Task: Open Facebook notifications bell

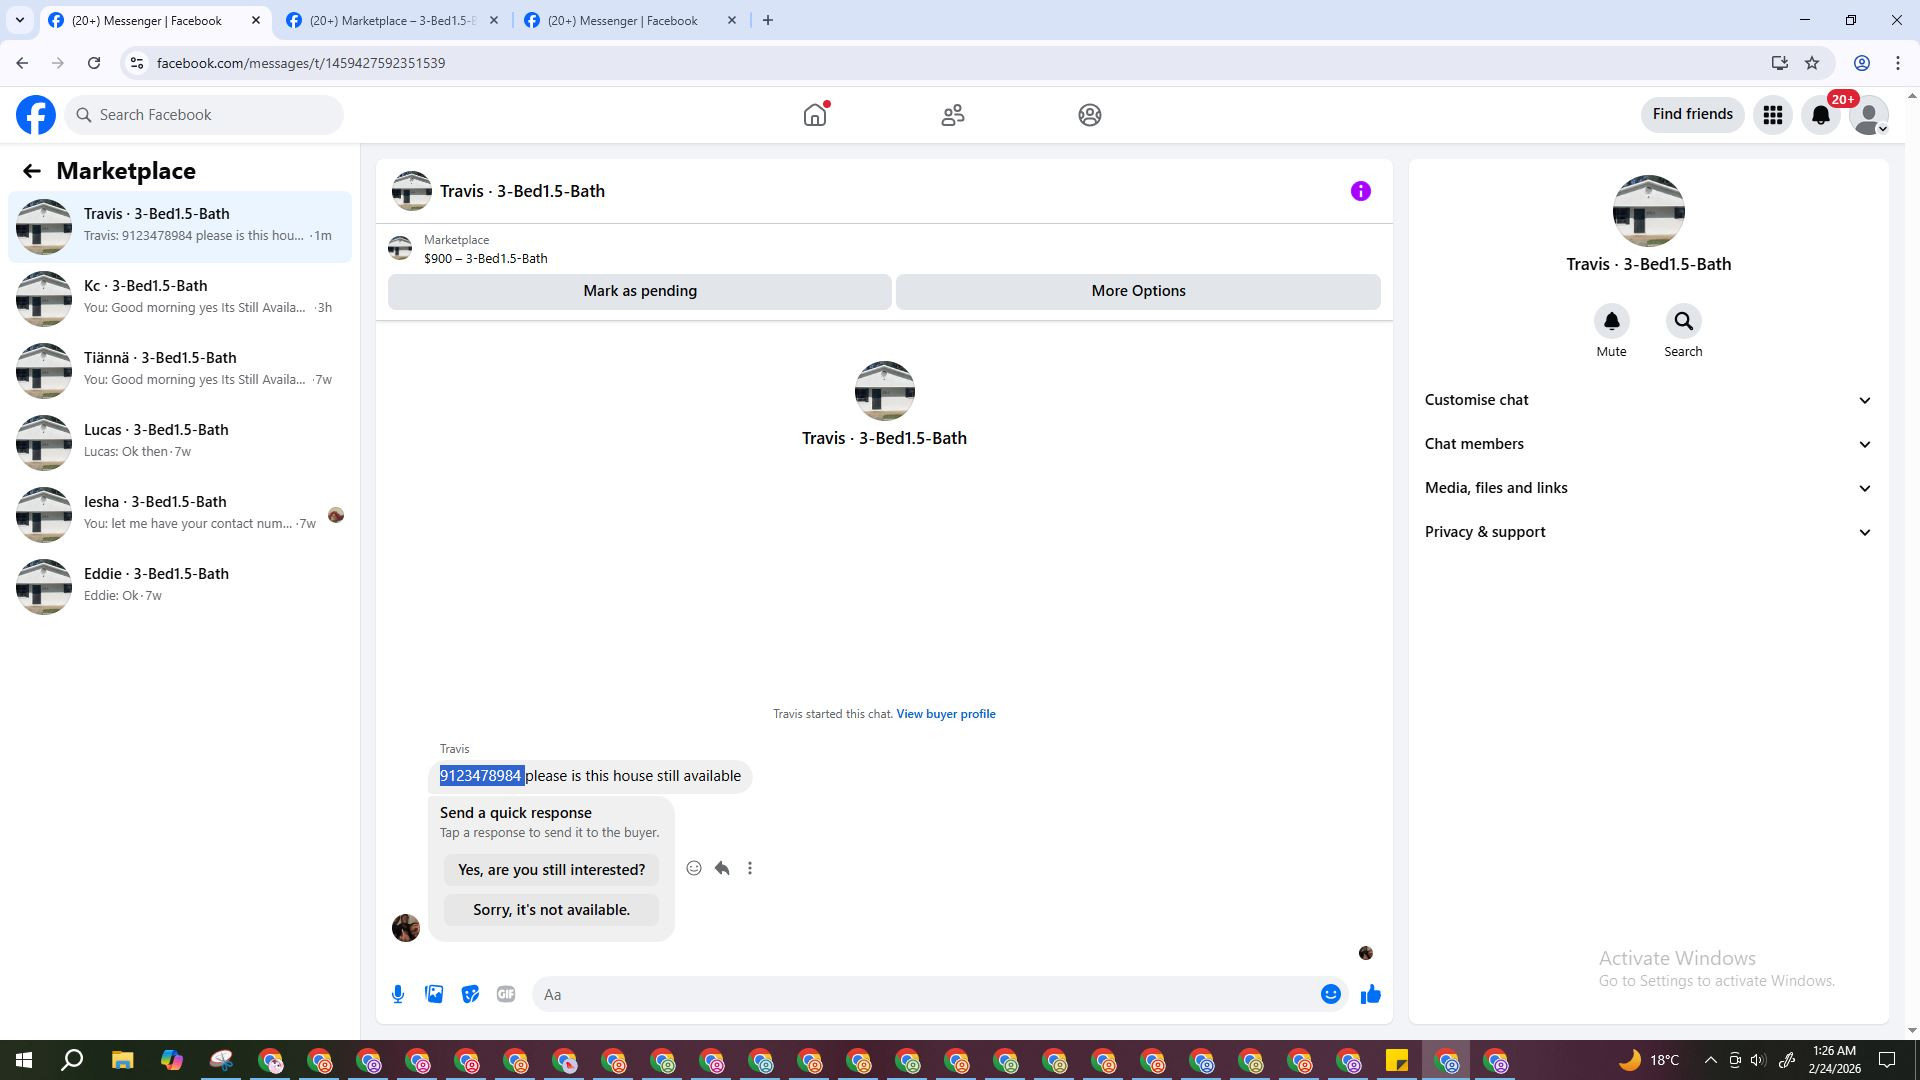Action: (1821, 115)
